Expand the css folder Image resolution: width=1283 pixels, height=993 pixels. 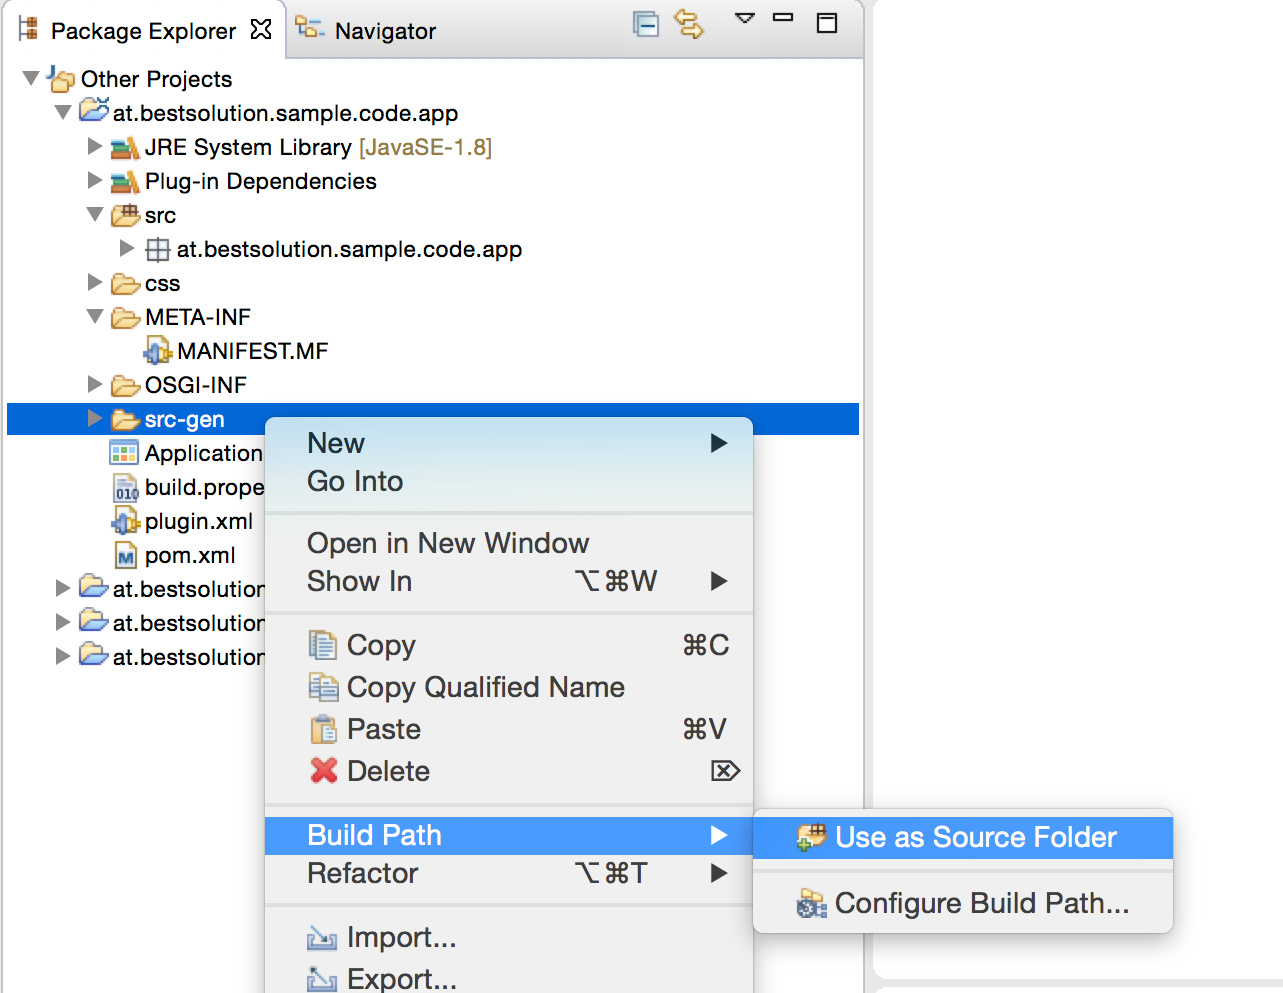[x=95, y=282]
